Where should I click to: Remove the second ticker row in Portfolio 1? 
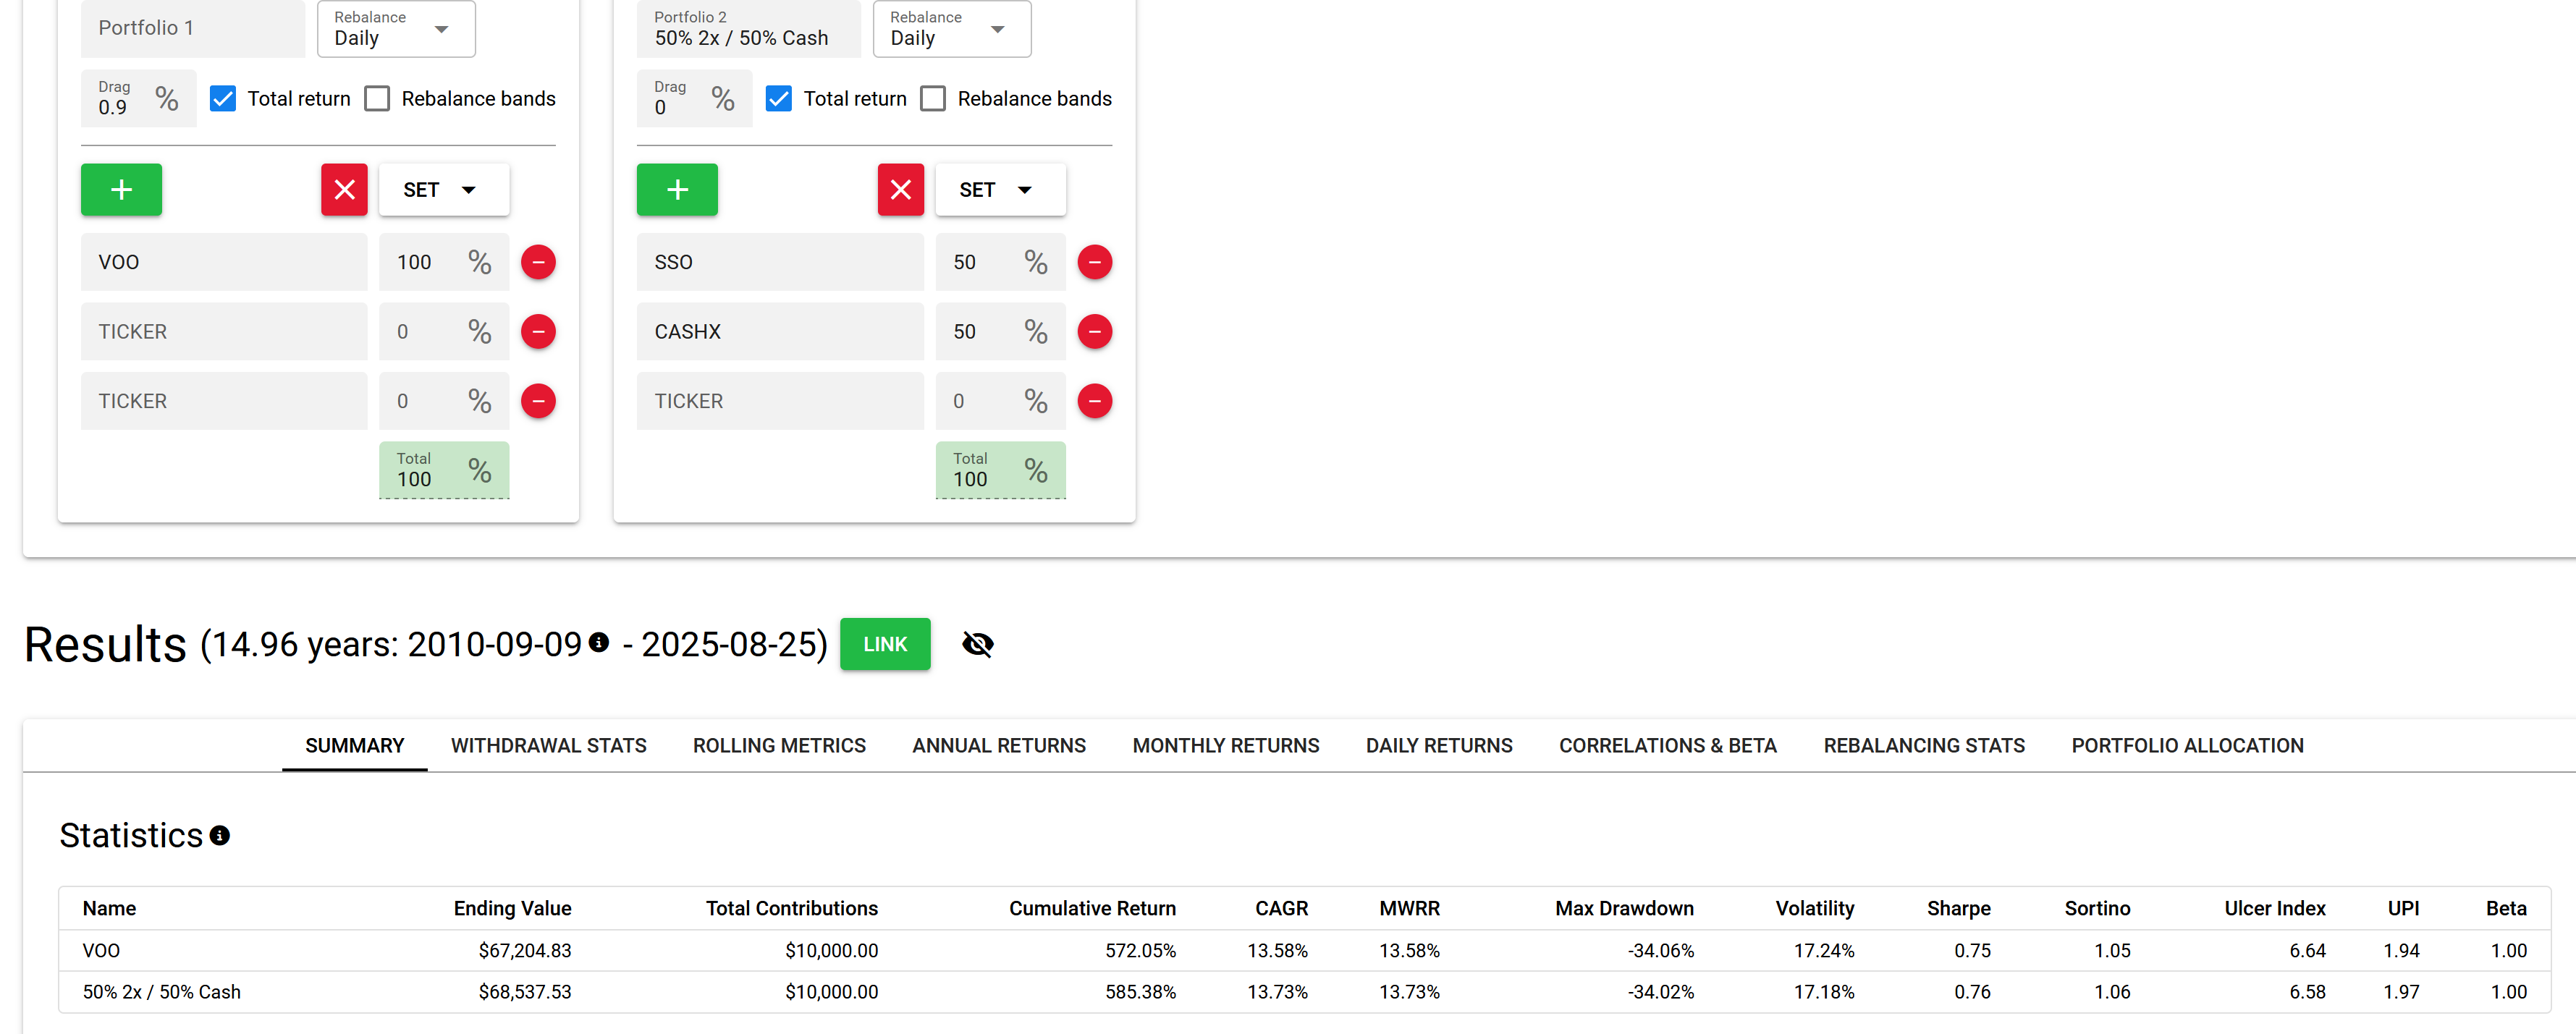tap(538, 331)
